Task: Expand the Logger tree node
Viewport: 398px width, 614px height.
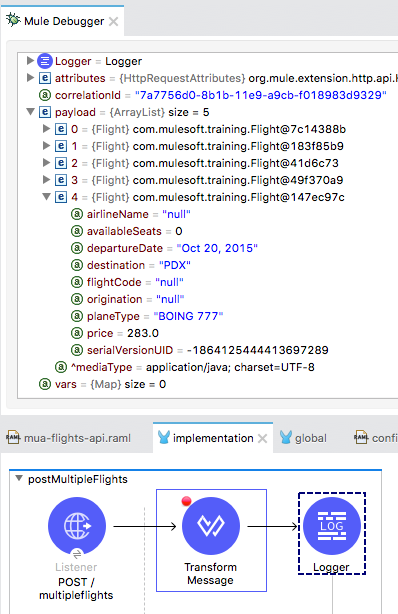Action: pyautogui.click(x=30, y=61)
